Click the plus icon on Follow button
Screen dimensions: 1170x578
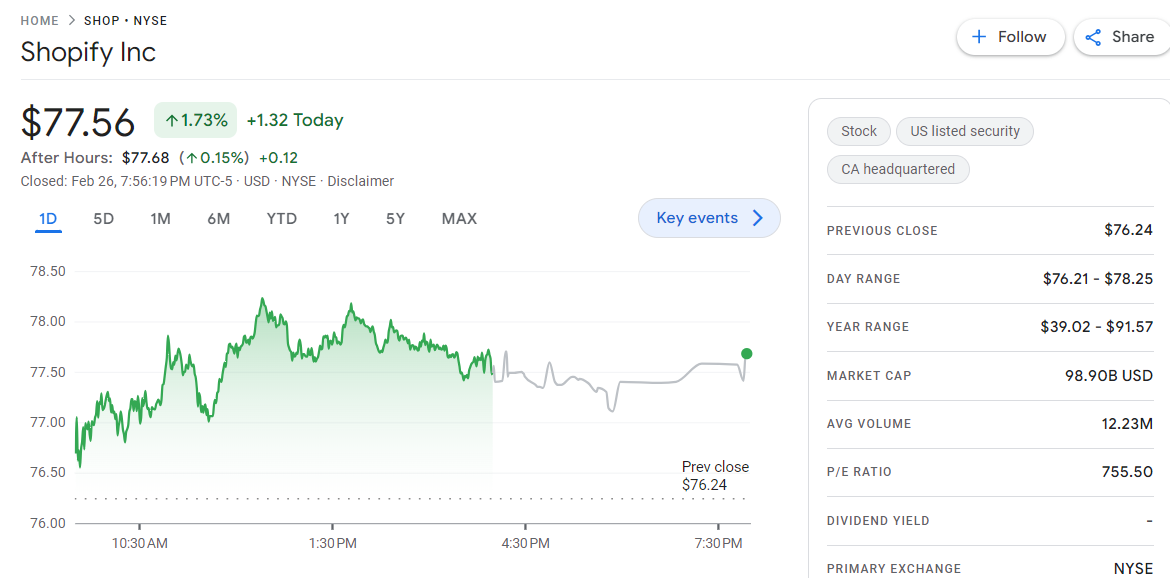980,37
